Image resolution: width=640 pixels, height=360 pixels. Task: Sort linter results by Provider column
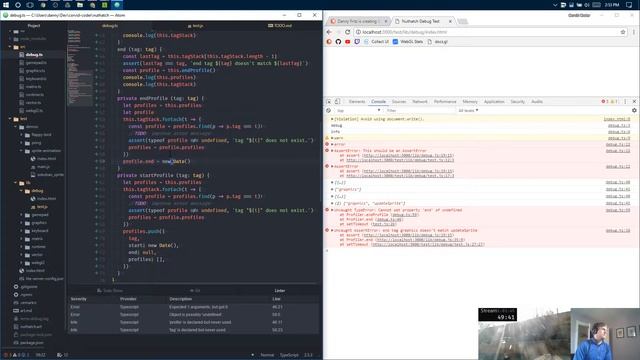[128, 299]
